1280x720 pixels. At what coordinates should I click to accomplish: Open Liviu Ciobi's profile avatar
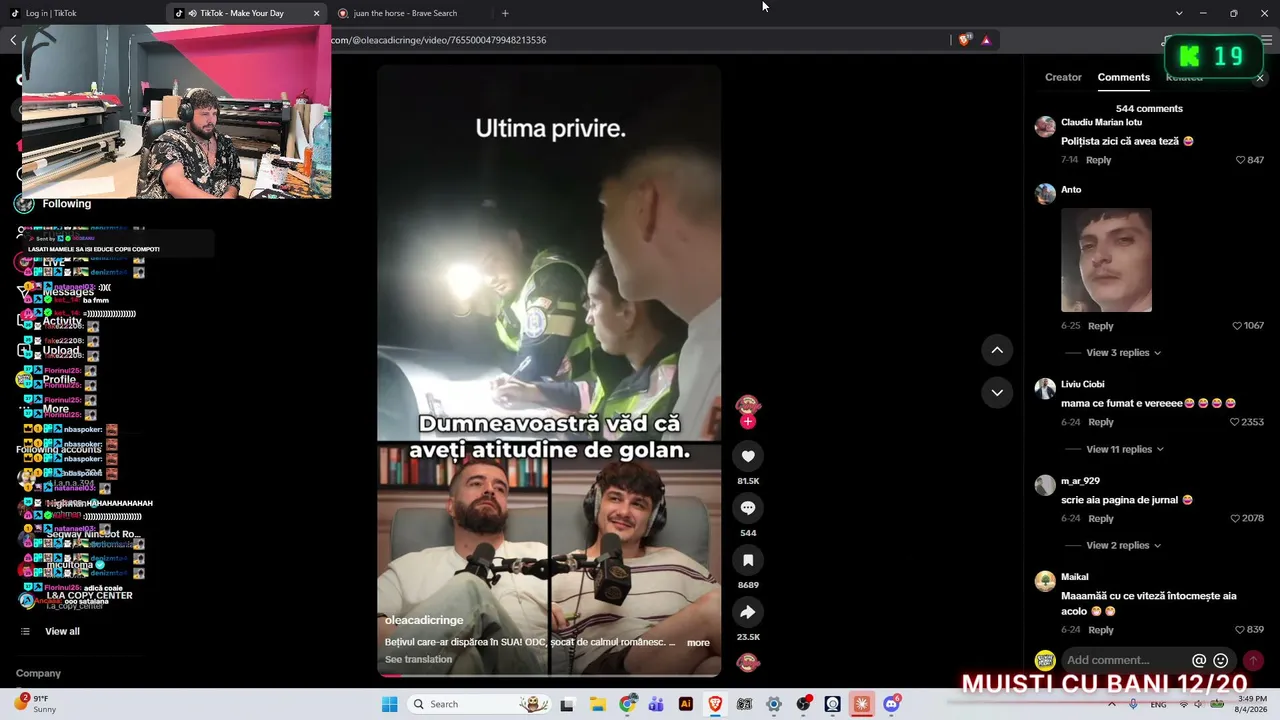click(x=1045, y=388)
